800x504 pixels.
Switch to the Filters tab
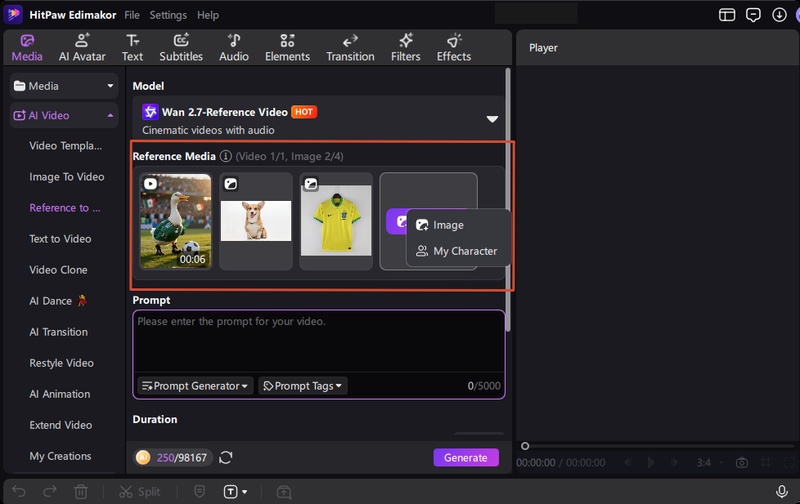click(x=406, y=48)
